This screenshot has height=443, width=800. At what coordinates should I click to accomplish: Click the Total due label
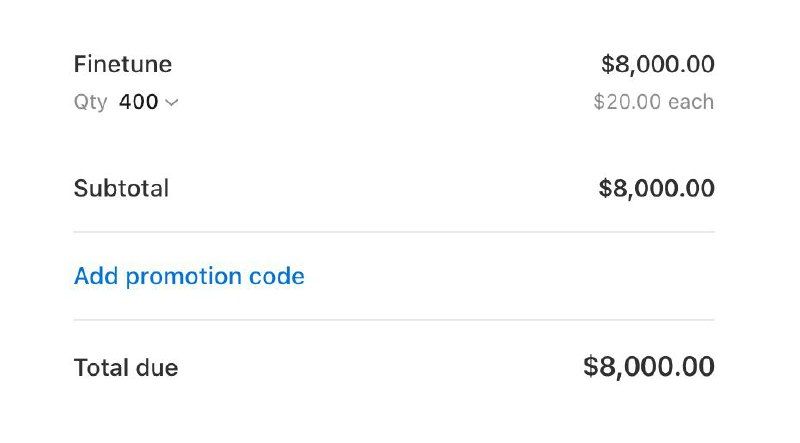click(126, 368)
